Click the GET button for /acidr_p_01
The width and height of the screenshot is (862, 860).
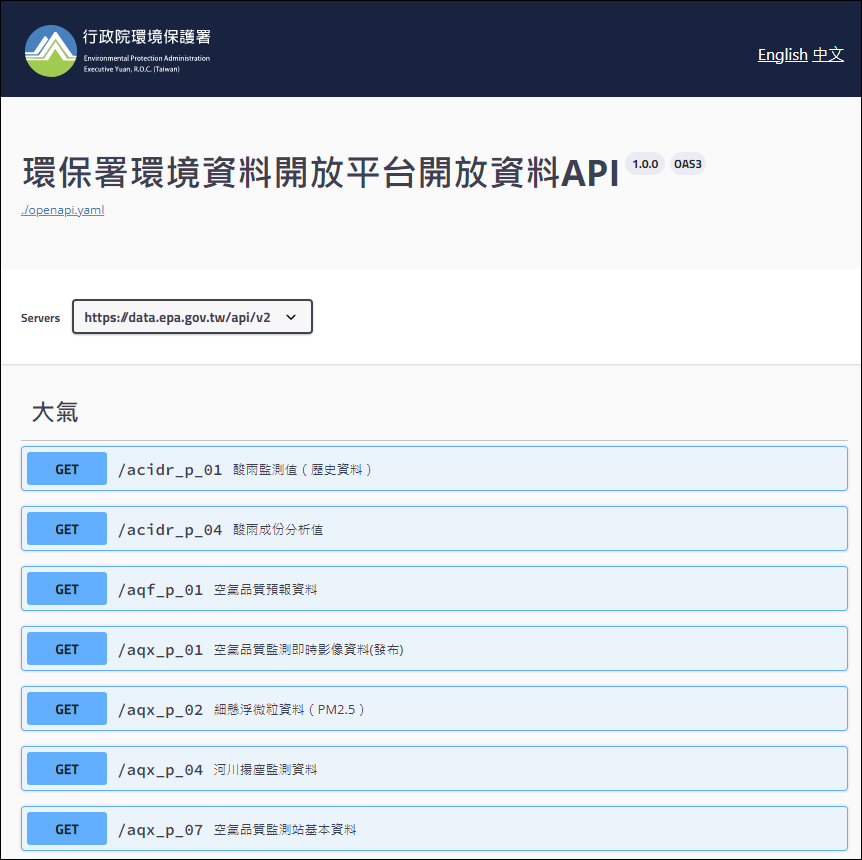(67, 469)
